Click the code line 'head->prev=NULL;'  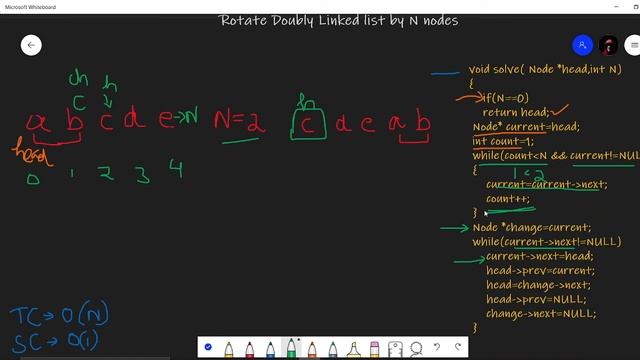536,299
